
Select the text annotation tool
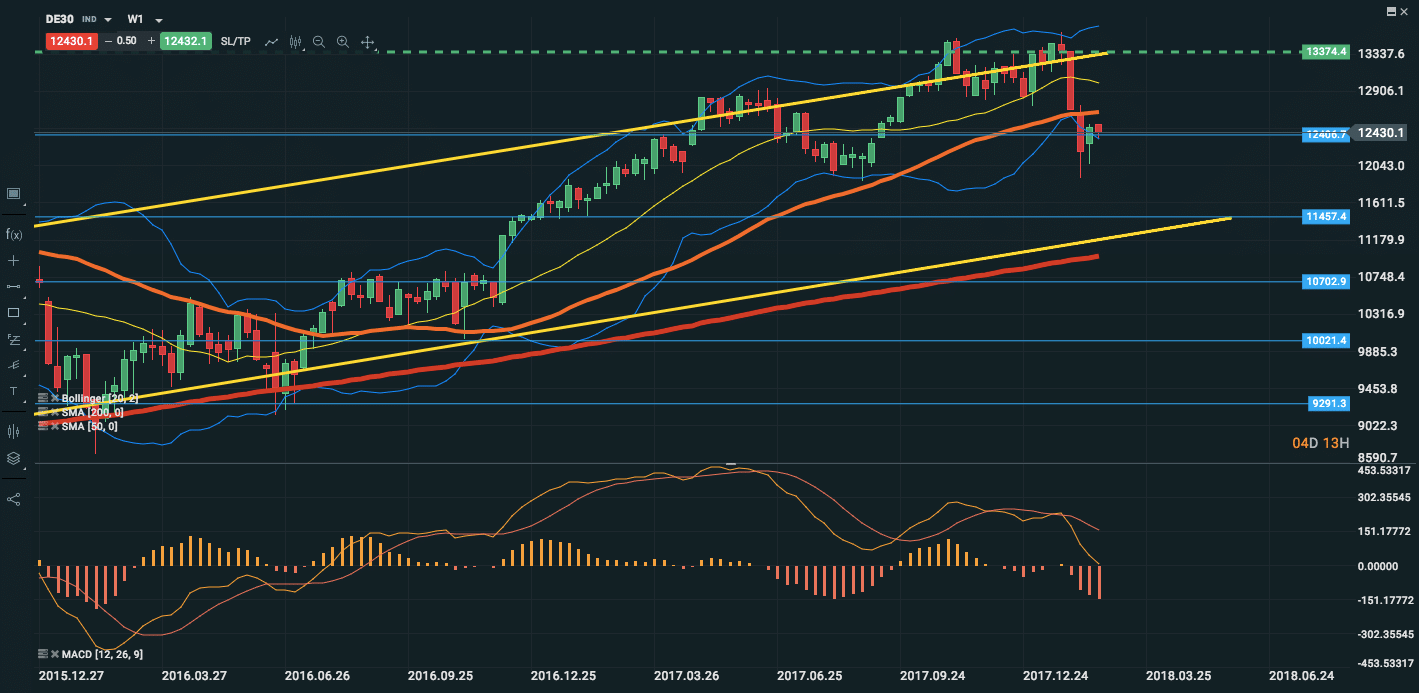[14, 390]
